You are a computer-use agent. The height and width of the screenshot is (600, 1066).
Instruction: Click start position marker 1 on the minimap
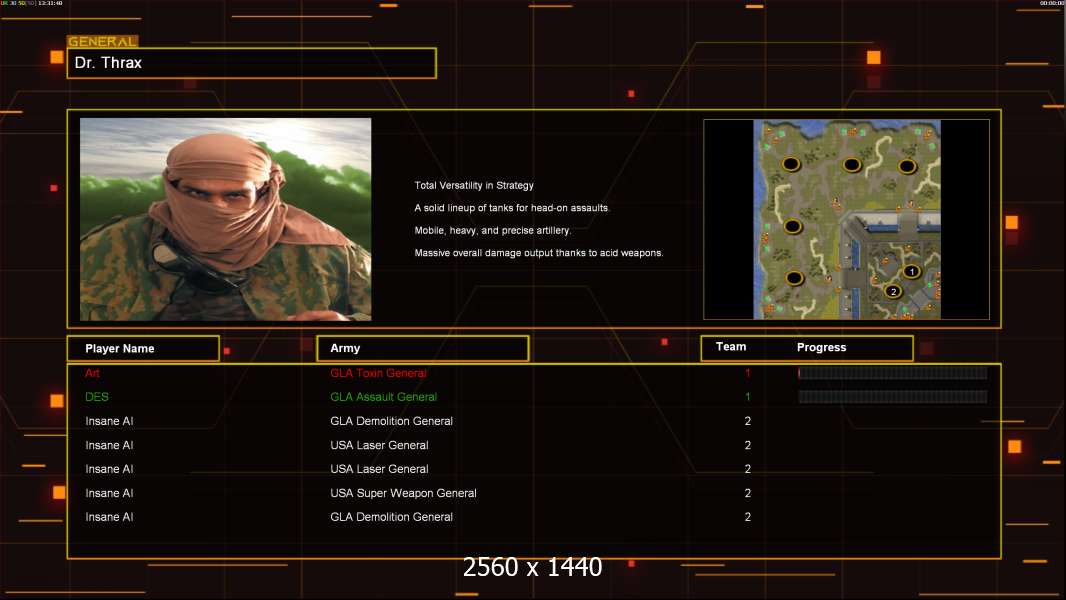(912, 272)
